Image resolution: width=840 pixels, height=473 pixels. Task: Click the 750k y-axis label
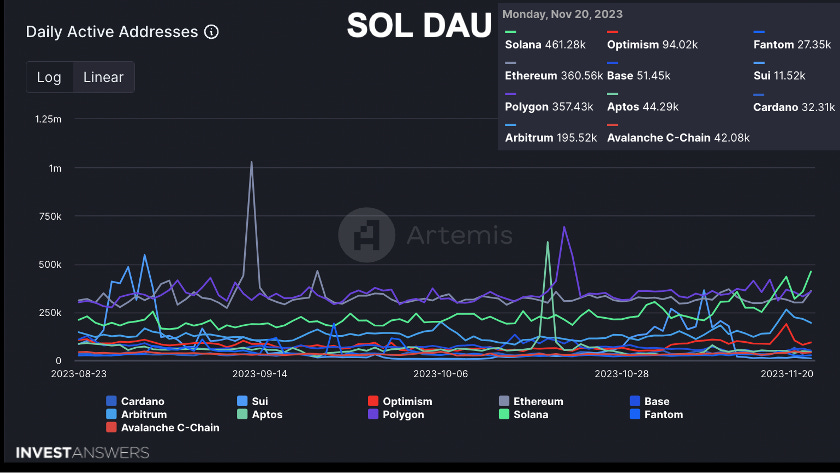(50, 216)
